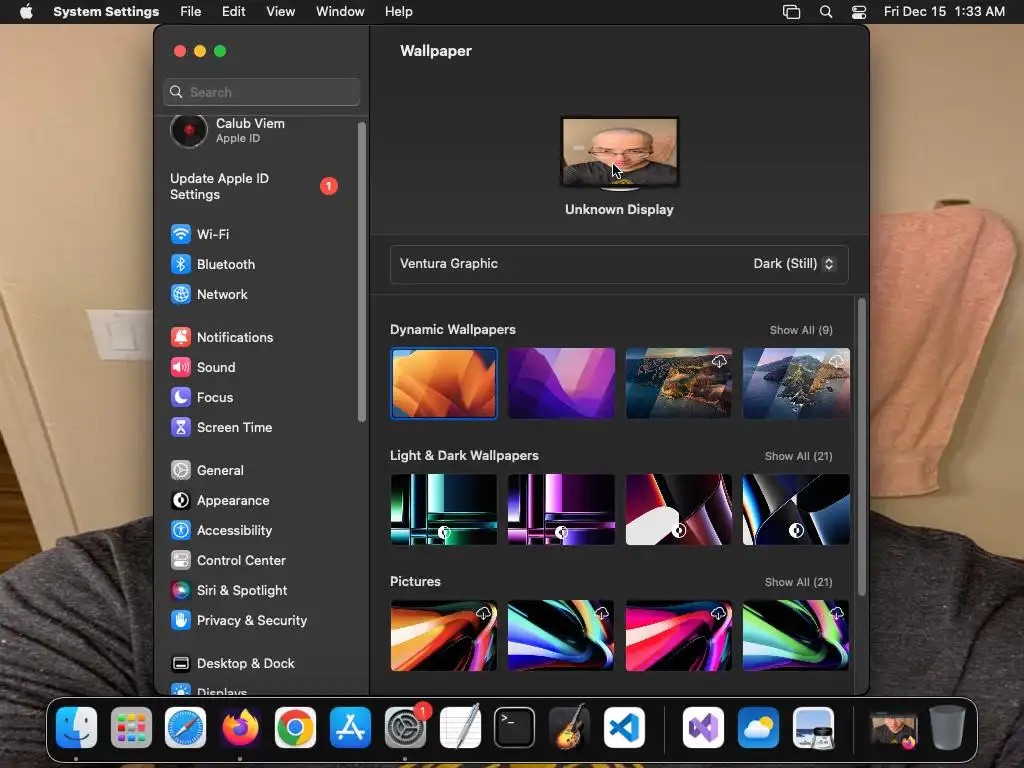Viewport: 1024px width, 768px height.
Task: Open Trash in the Dock
Action: point(948,728)
